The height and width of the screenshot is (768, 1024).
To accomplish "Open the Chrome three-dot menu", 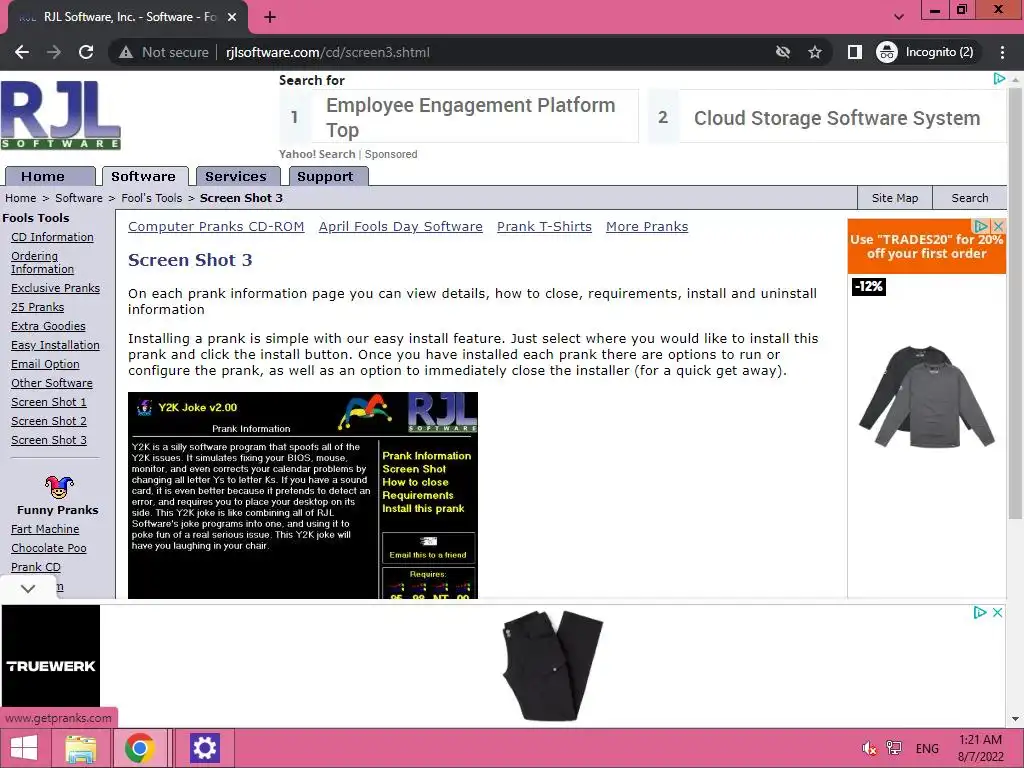I will 1002,52.
